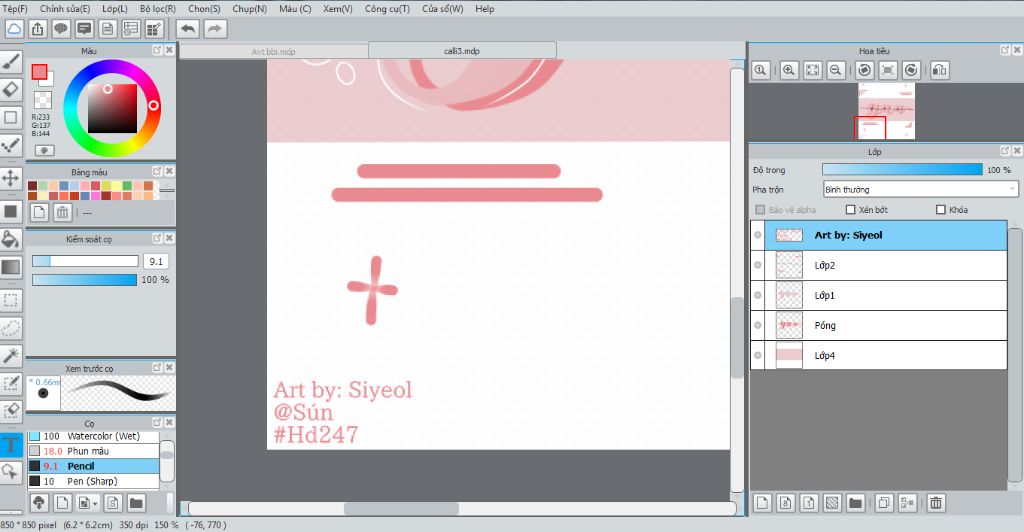Image resolution: width=1024 pixels, height=532 pixels.
Task: Select the Eraser tool
Action: click(x=11, y=89)
